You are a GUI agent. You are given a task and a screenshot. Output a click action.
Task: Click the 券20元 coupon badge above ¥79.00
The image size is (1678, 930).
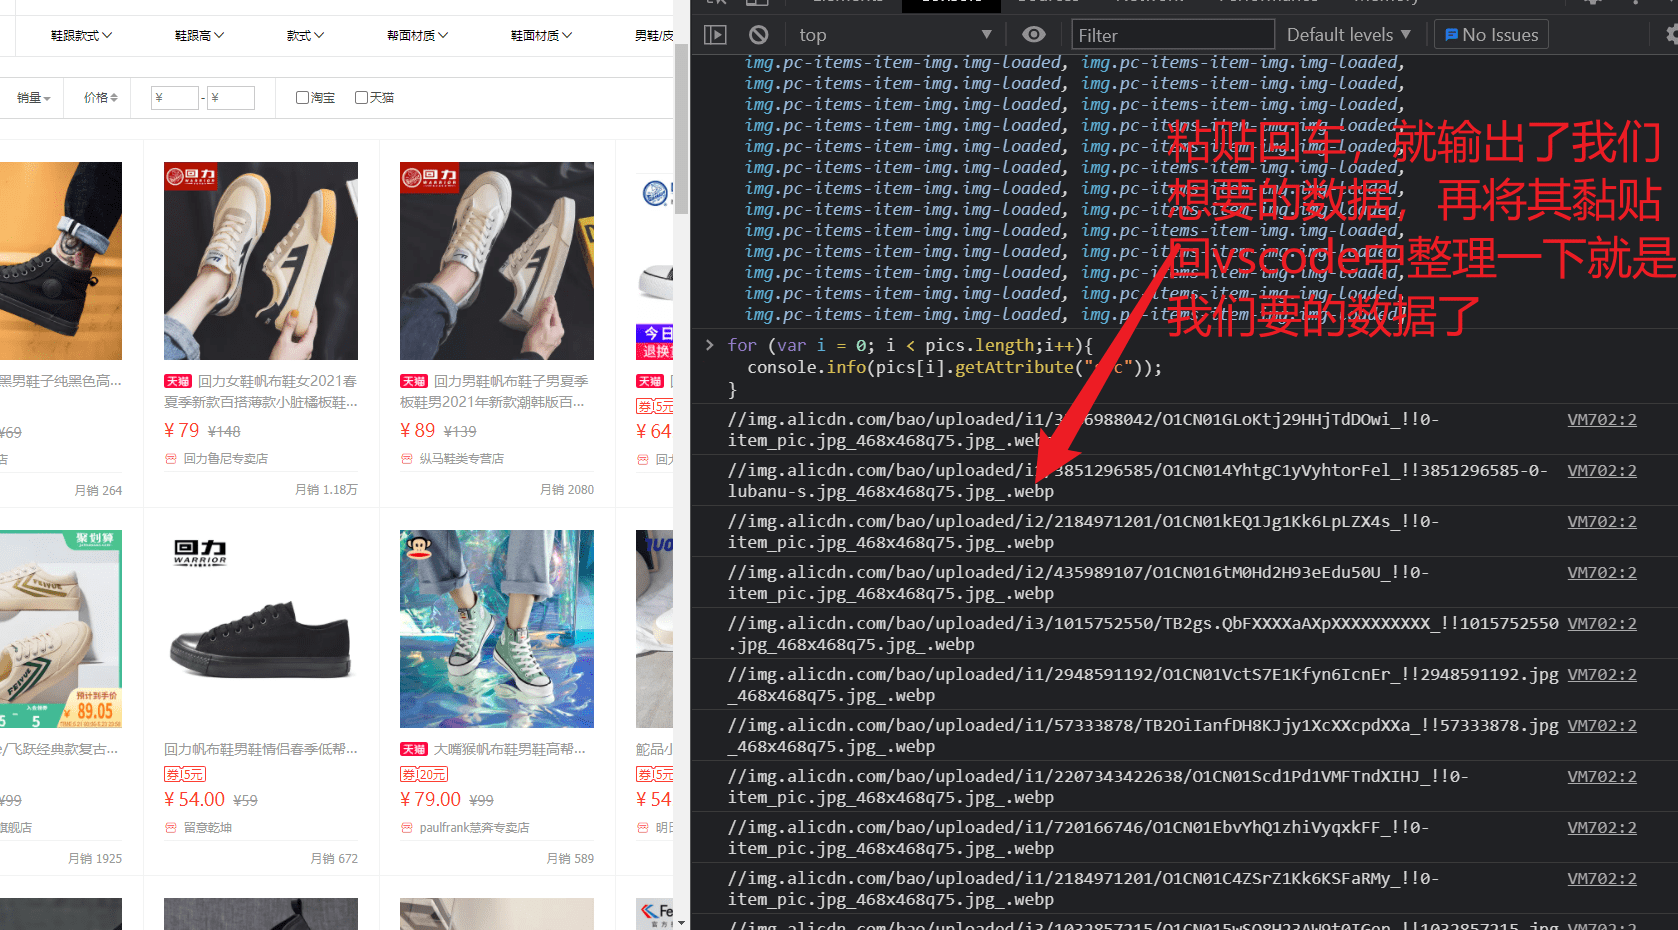[x=424, y=774]
